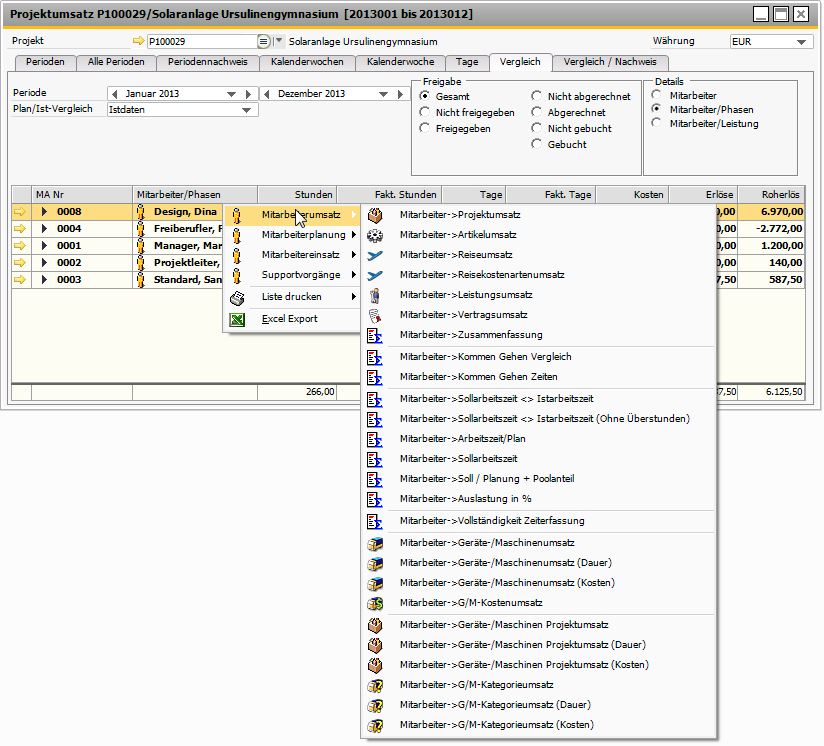
Task: Click the yellow arrow in row 0004
Action: coord(20,229)
